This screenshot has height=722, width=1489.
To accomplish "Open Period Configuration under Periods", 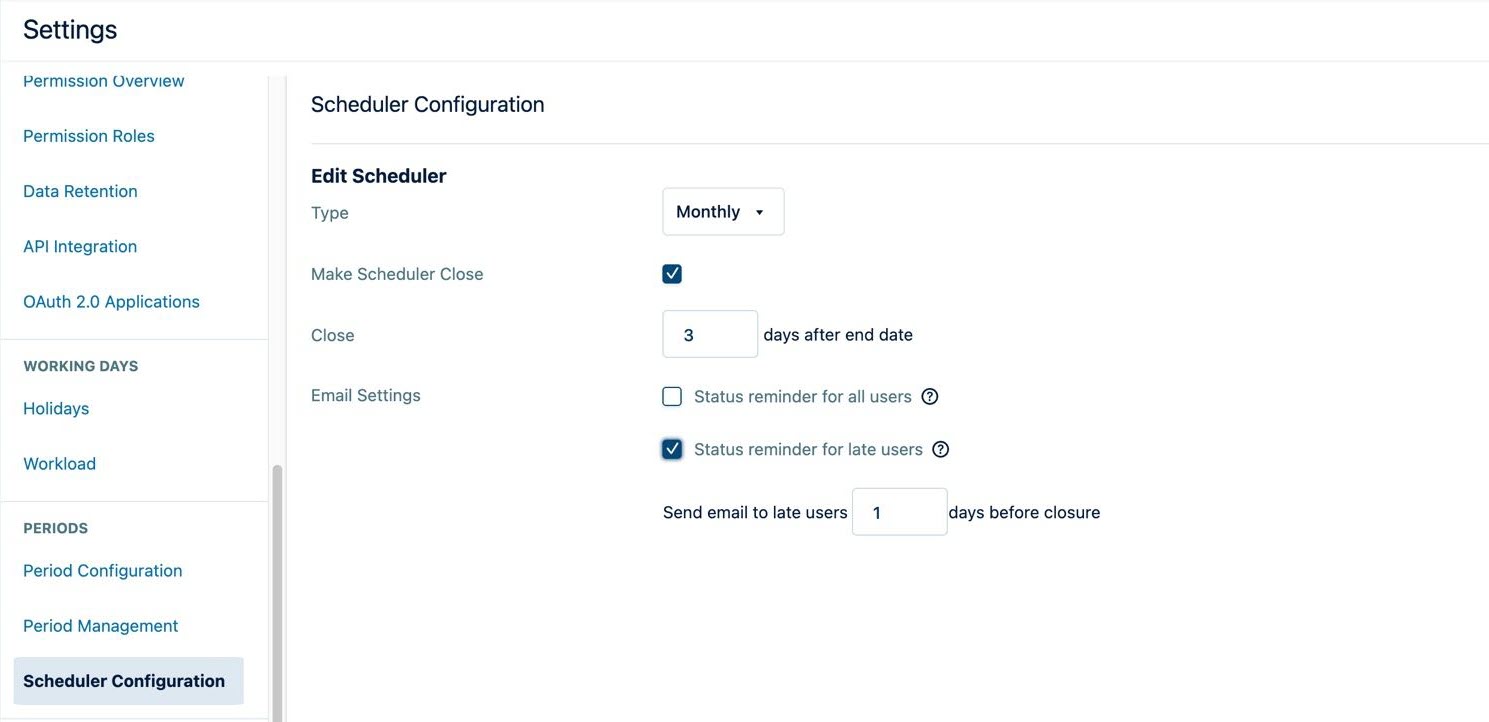I will click(102, 570).
